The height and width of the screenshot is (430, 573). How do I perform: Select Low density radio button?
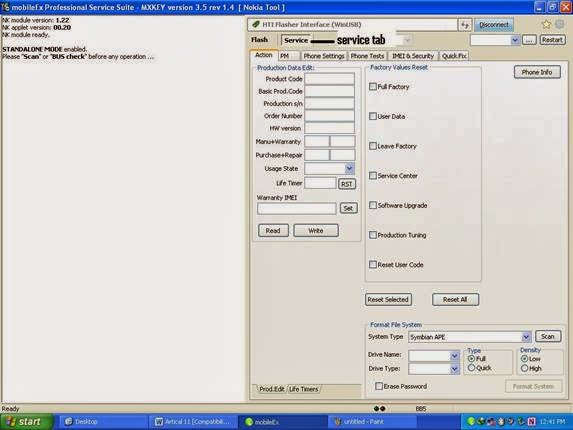(x=524, y=359)
